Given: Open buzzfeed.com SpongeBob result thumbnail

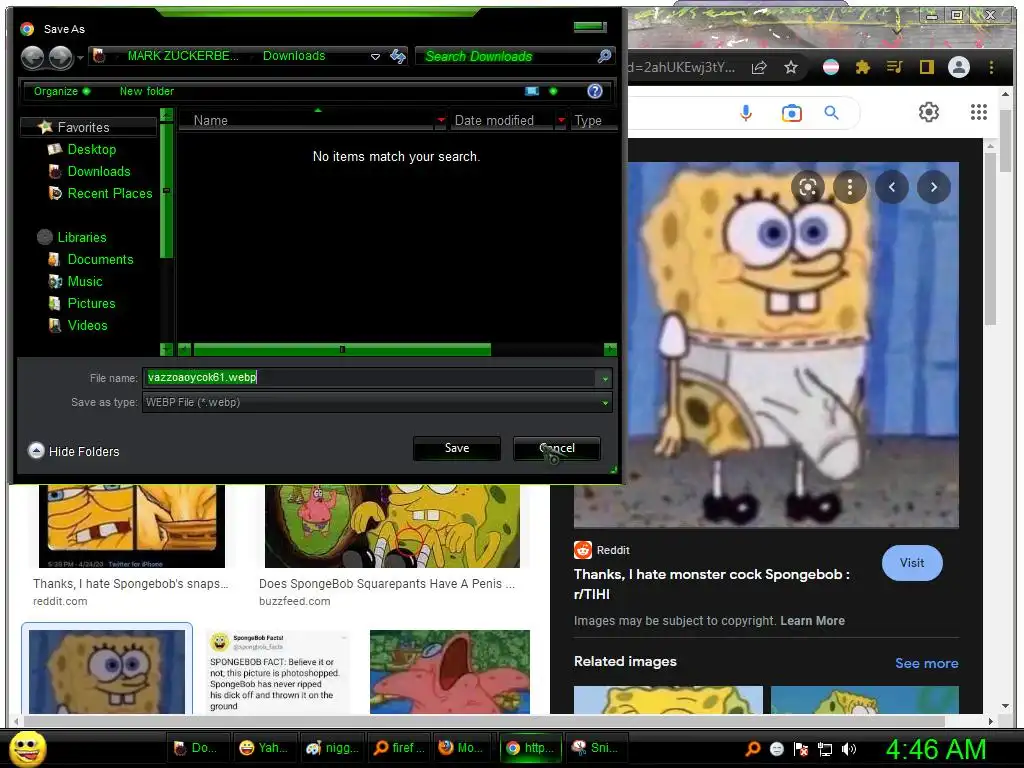Looking at the screenshot, I should point(392,526).
